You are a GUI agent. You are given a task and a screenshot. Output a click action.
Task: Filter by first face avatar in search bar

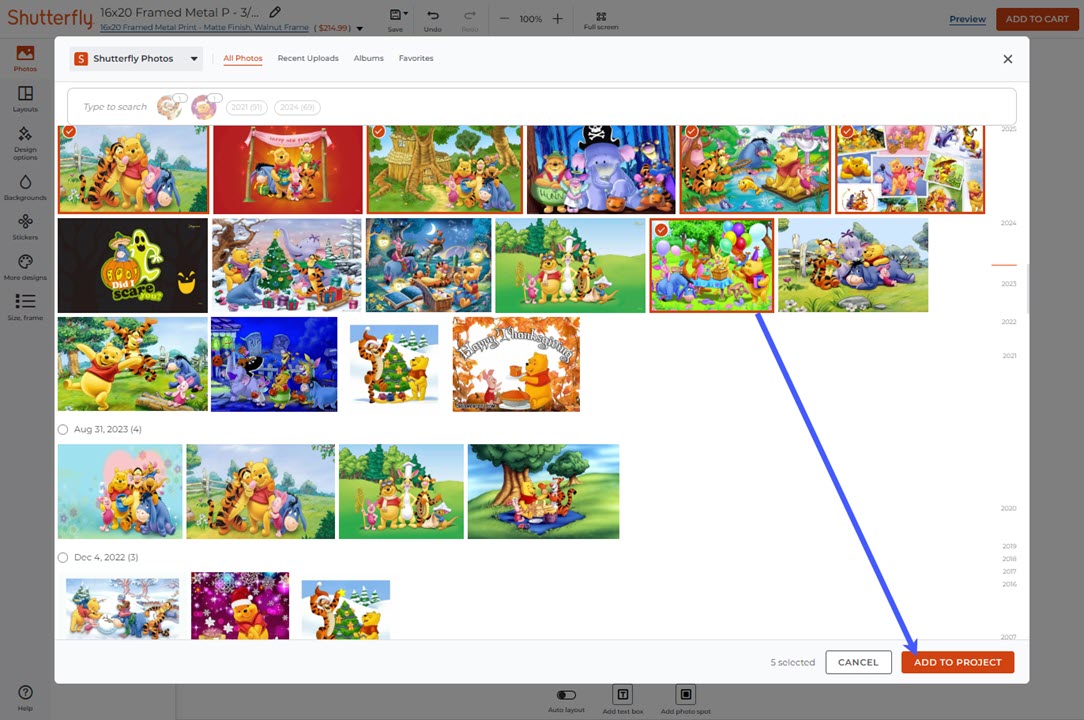169,107
